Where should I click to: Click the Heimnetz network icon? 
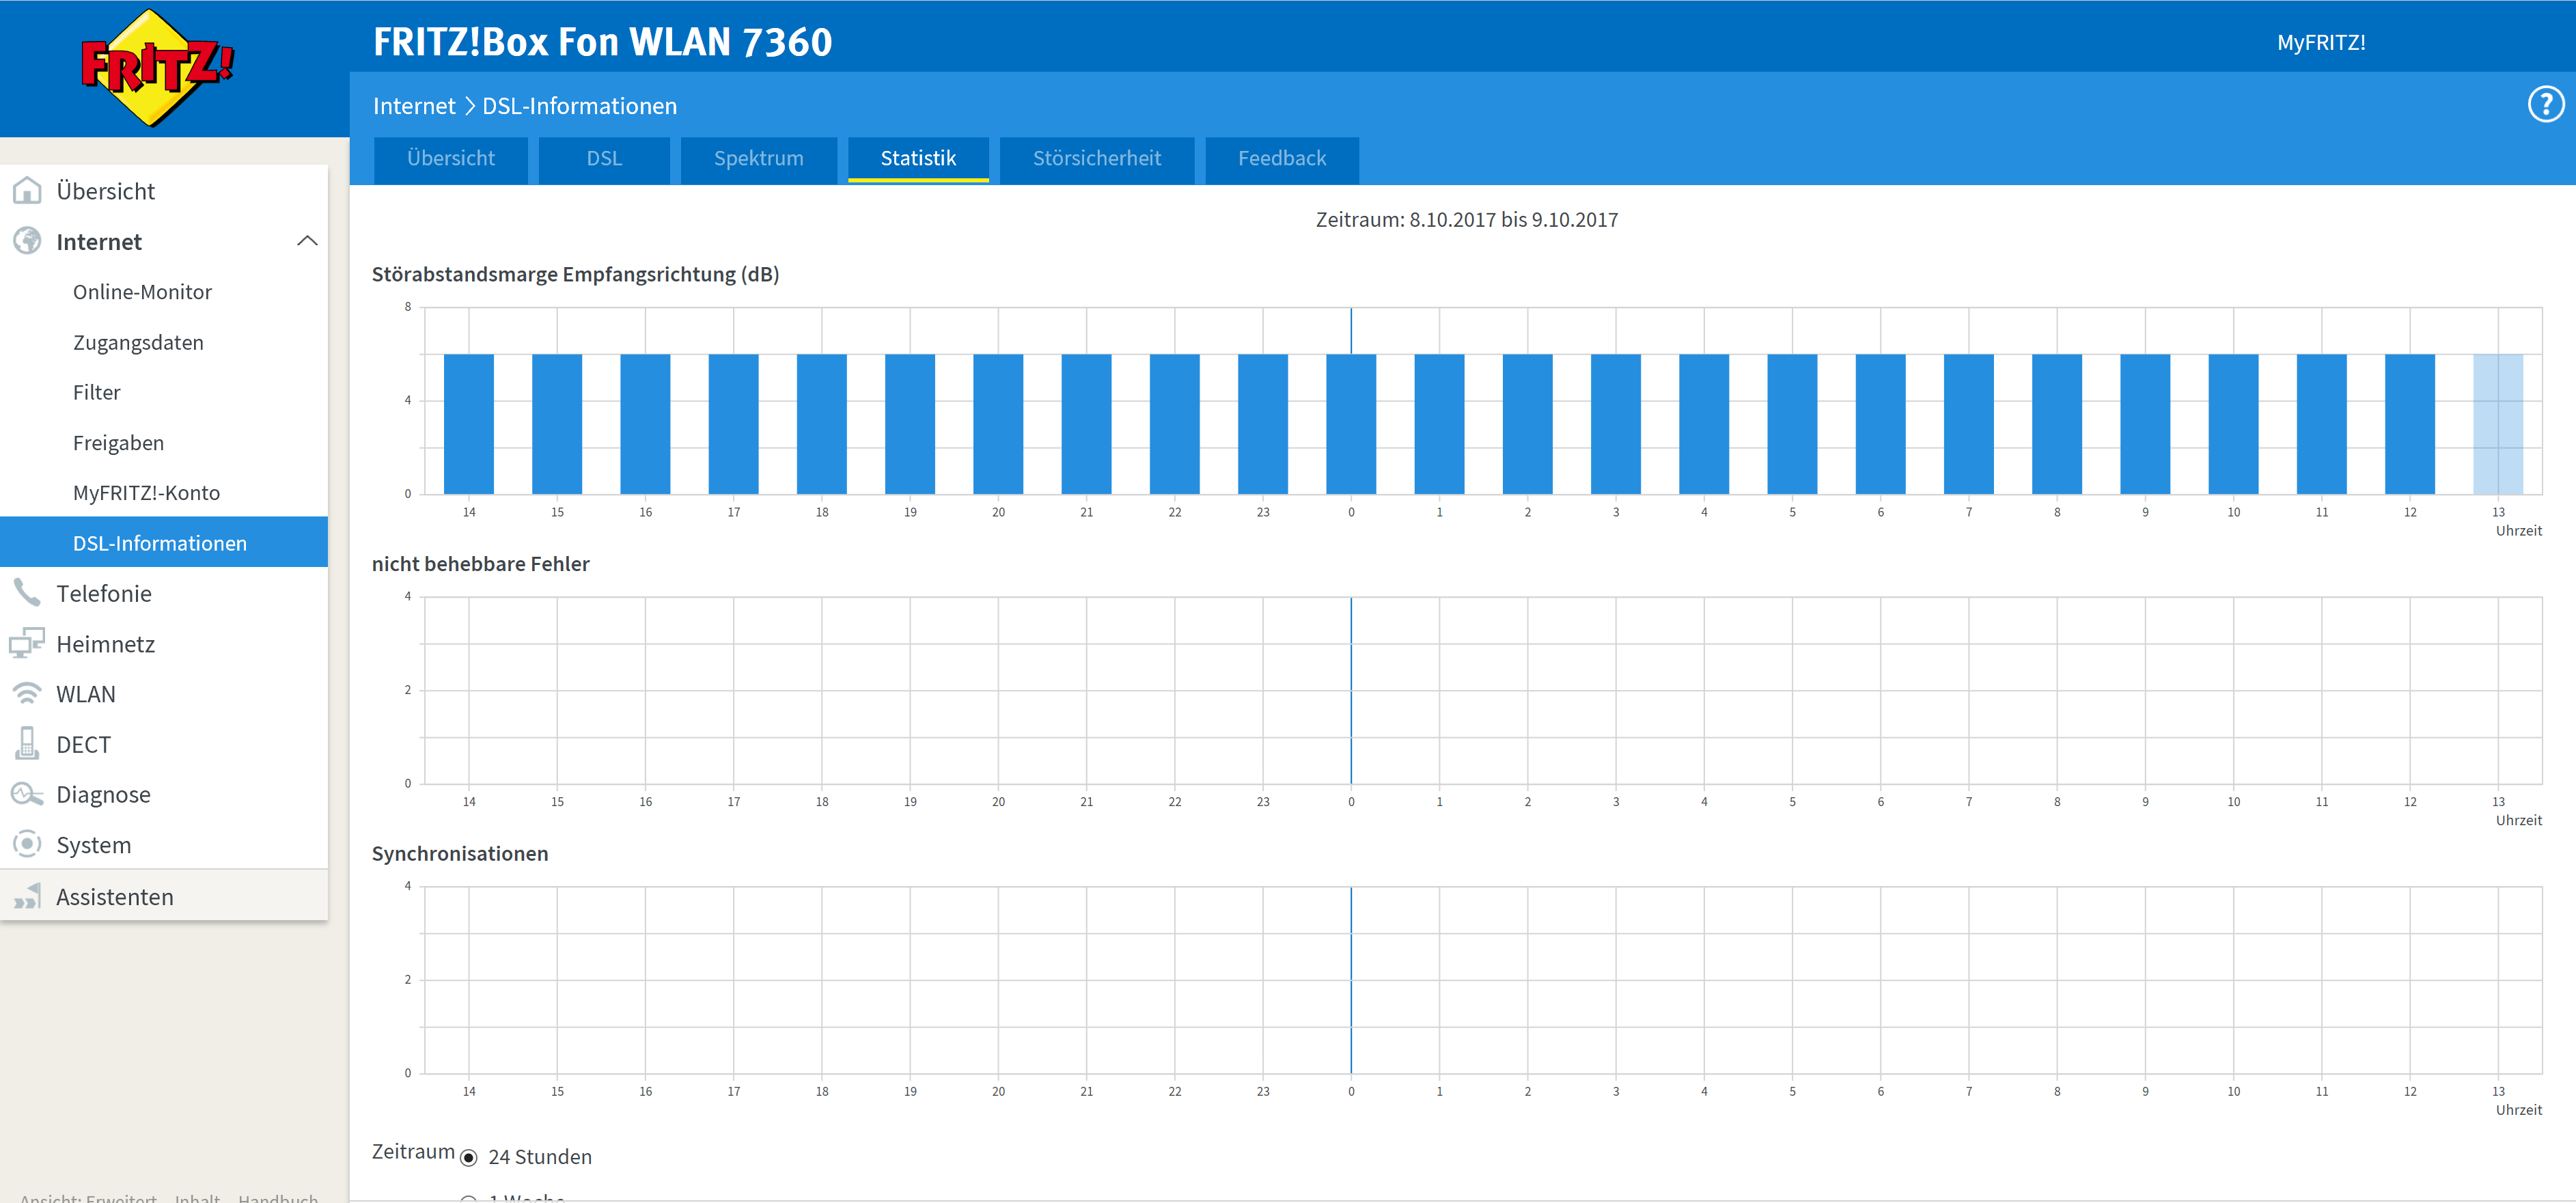pyautogui.click(x=27, y=643)
